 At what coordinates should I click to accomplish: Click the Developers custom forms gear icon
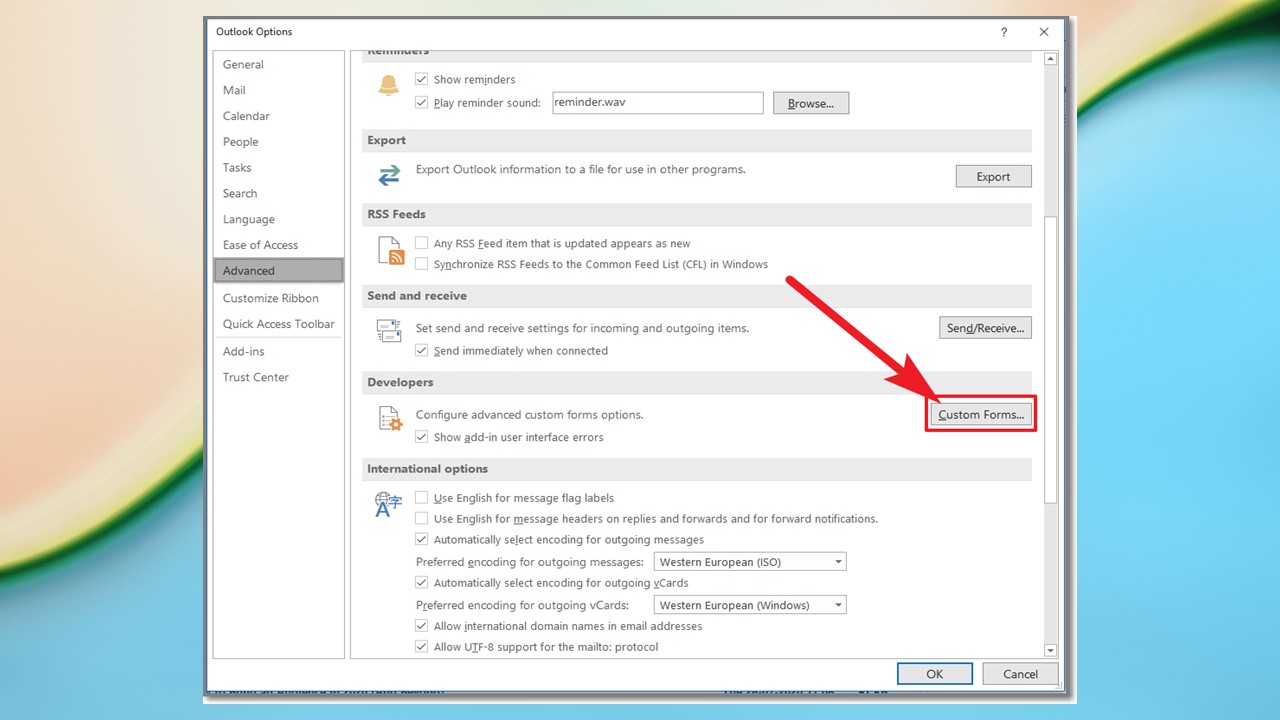(x=389, y=418)
